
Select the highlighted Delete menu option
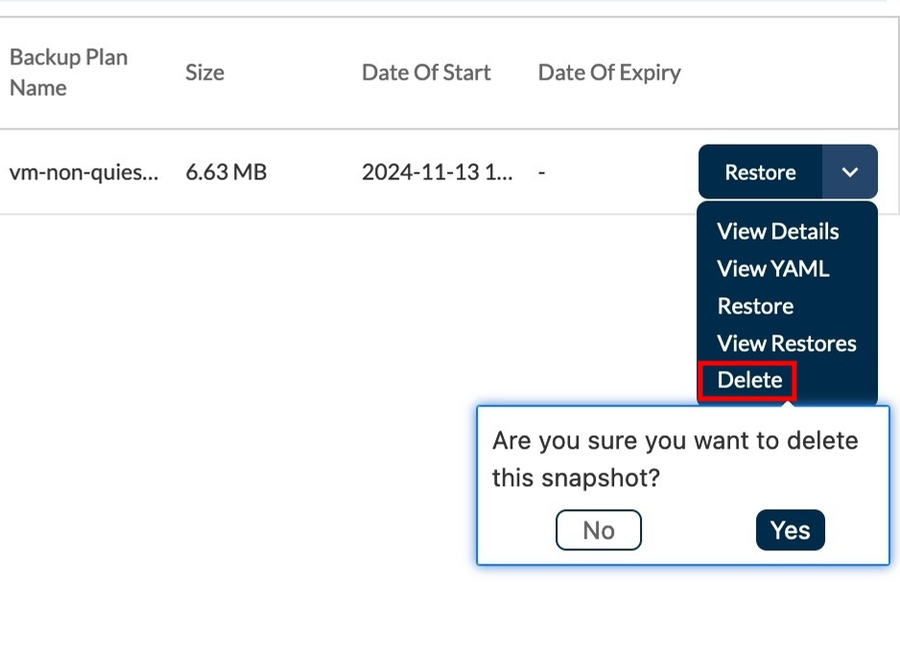(750, 380)
